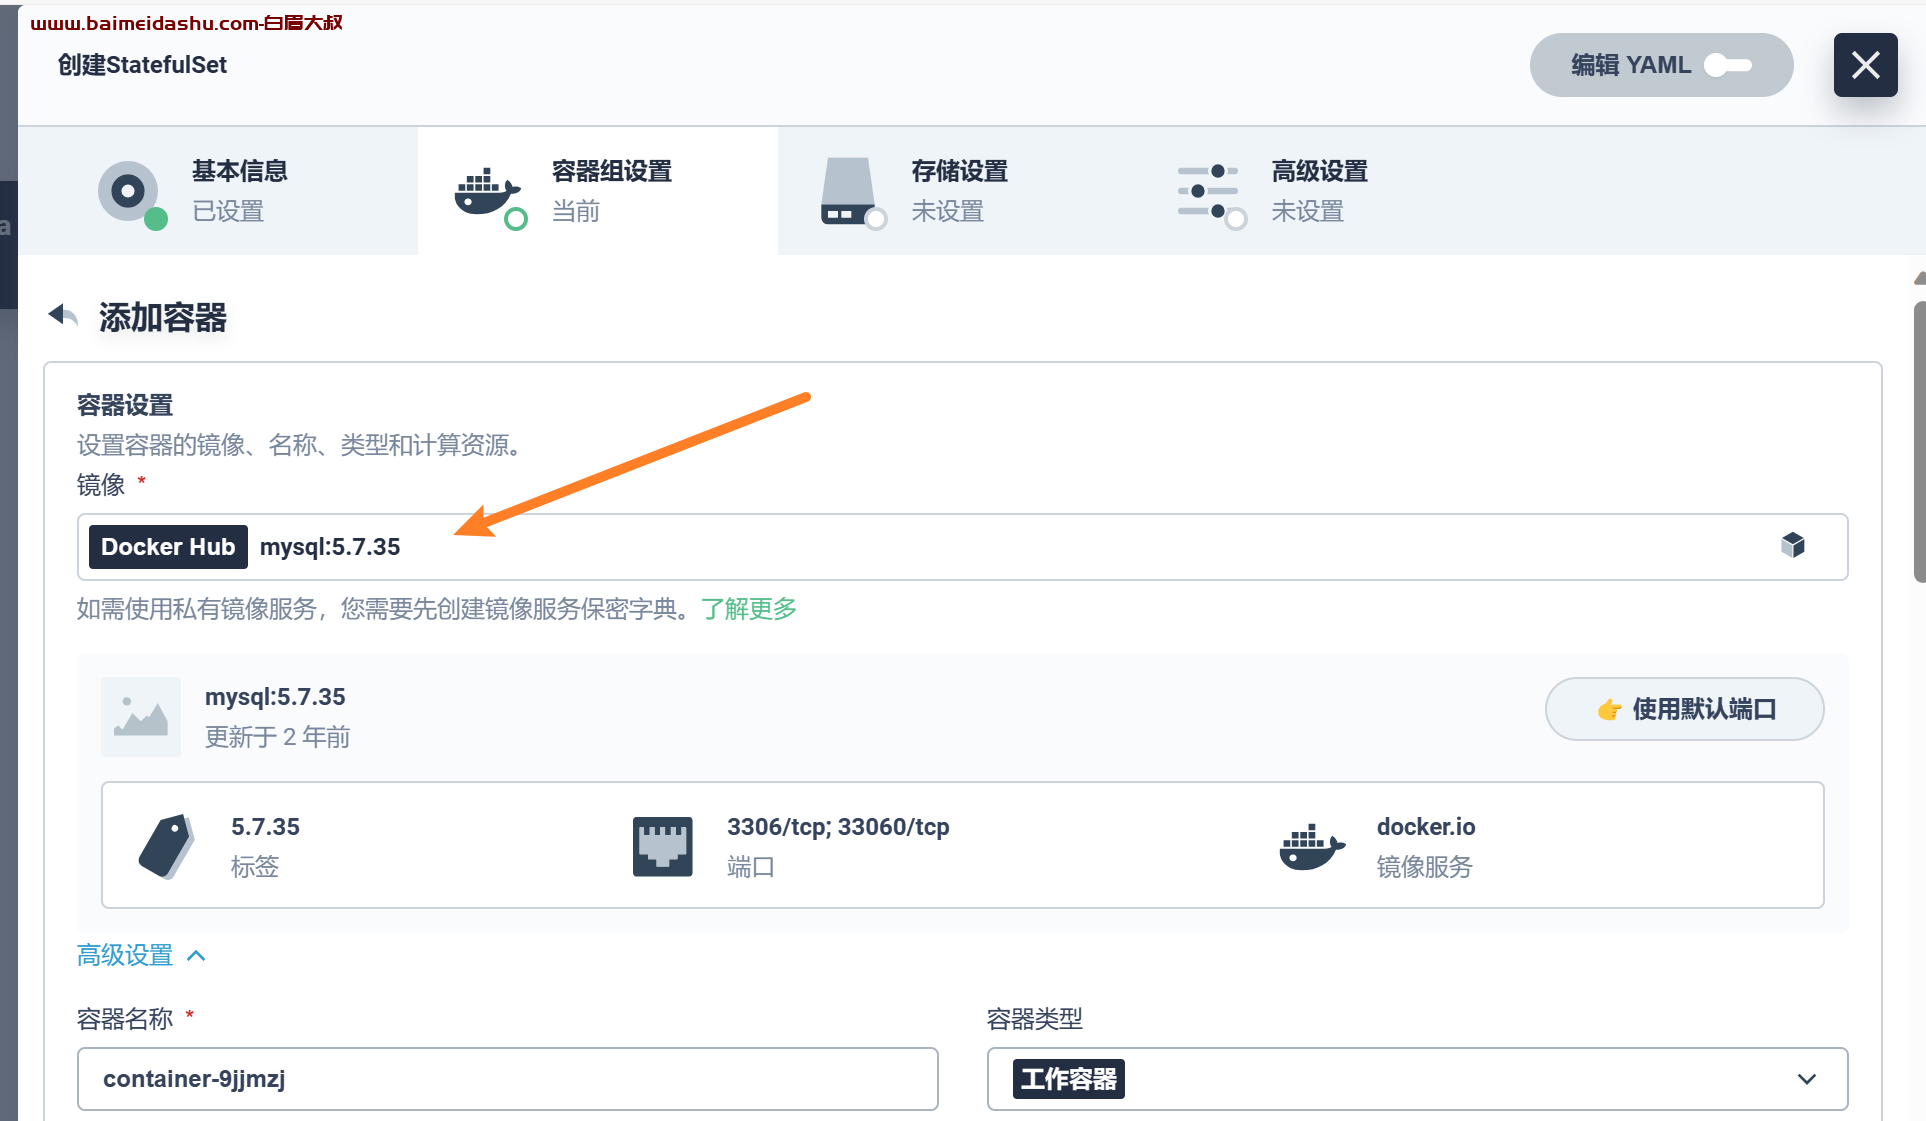Open the 基本信息 step tab
1926x1121 pixels.
[218, 191]
